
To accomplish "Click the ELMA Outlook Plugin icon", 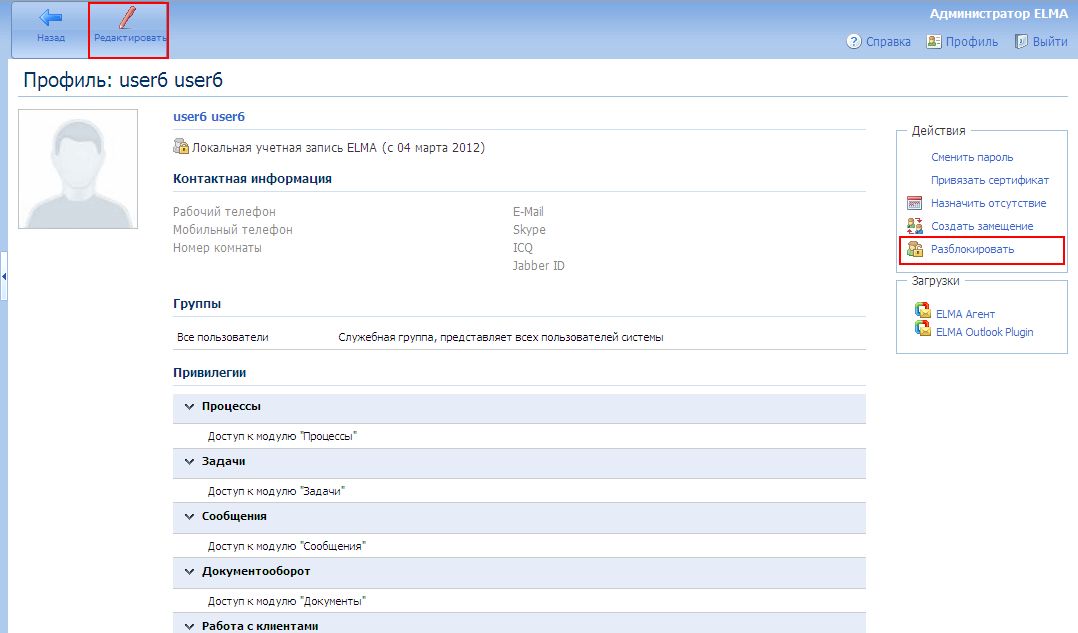I will point(923,329).
